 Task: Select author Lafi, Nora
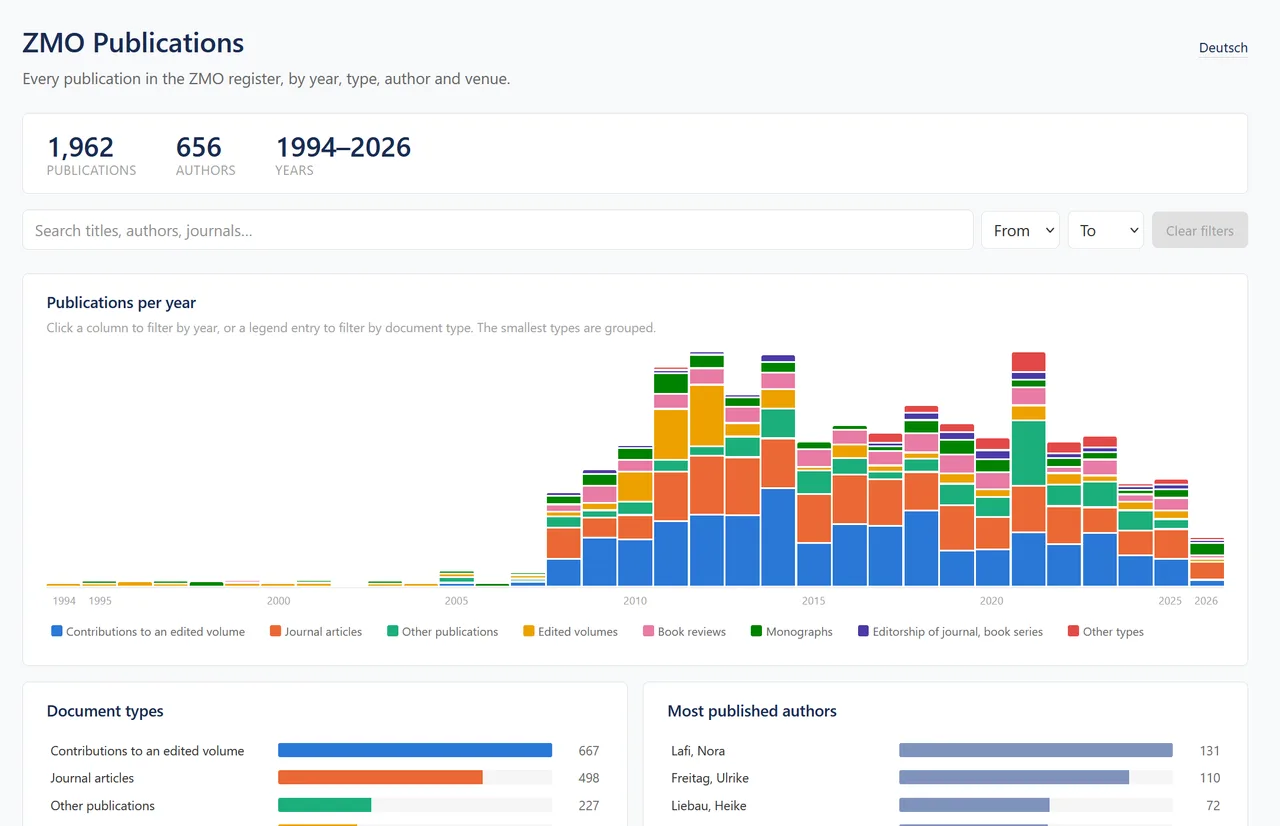(x=946, y=750)
